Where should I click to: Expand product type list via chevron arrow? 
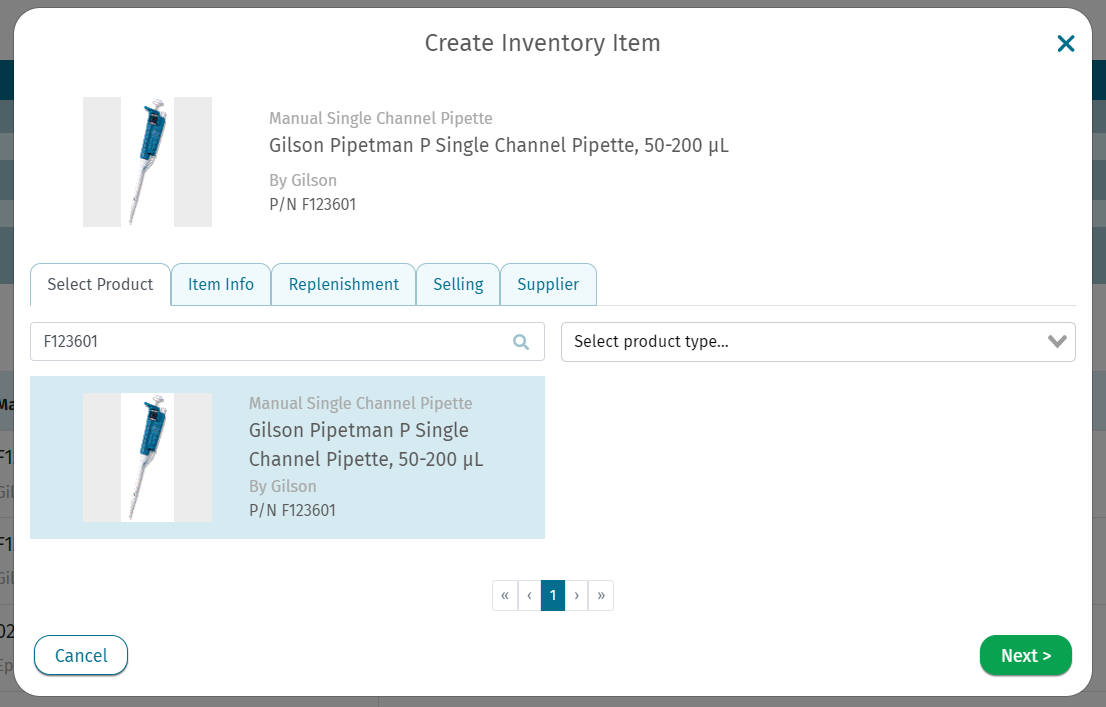point(1057,342)
